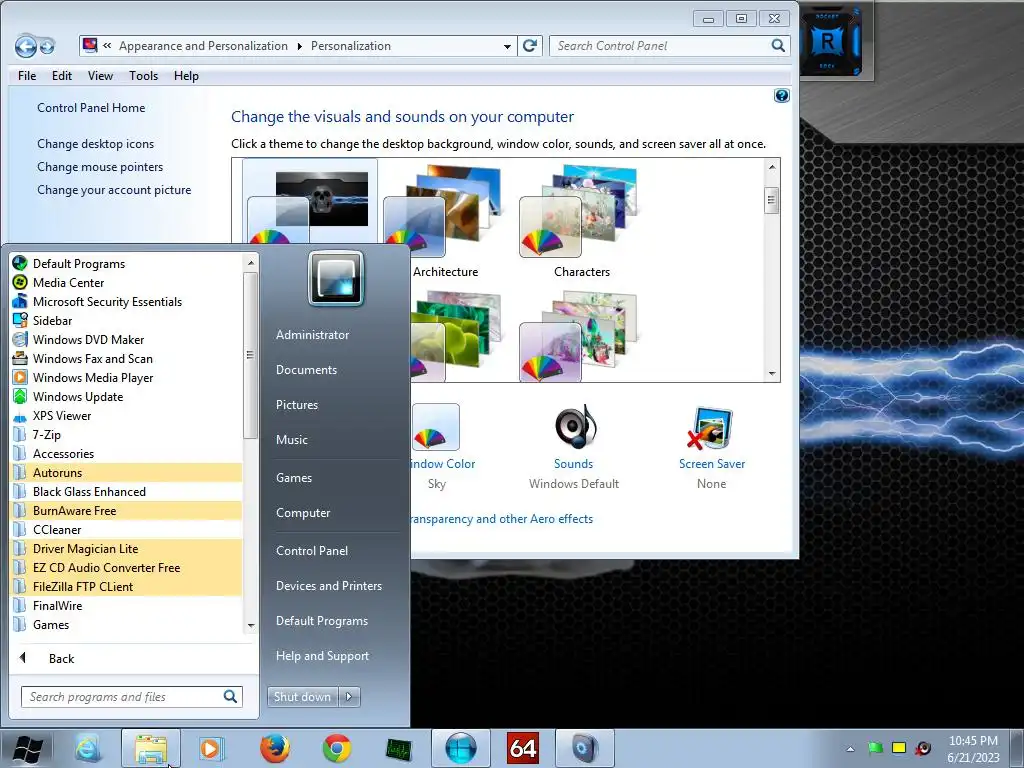This screenshot has height=768, width=1024.
Task: Open the File menu
Action: click(27, 76)
